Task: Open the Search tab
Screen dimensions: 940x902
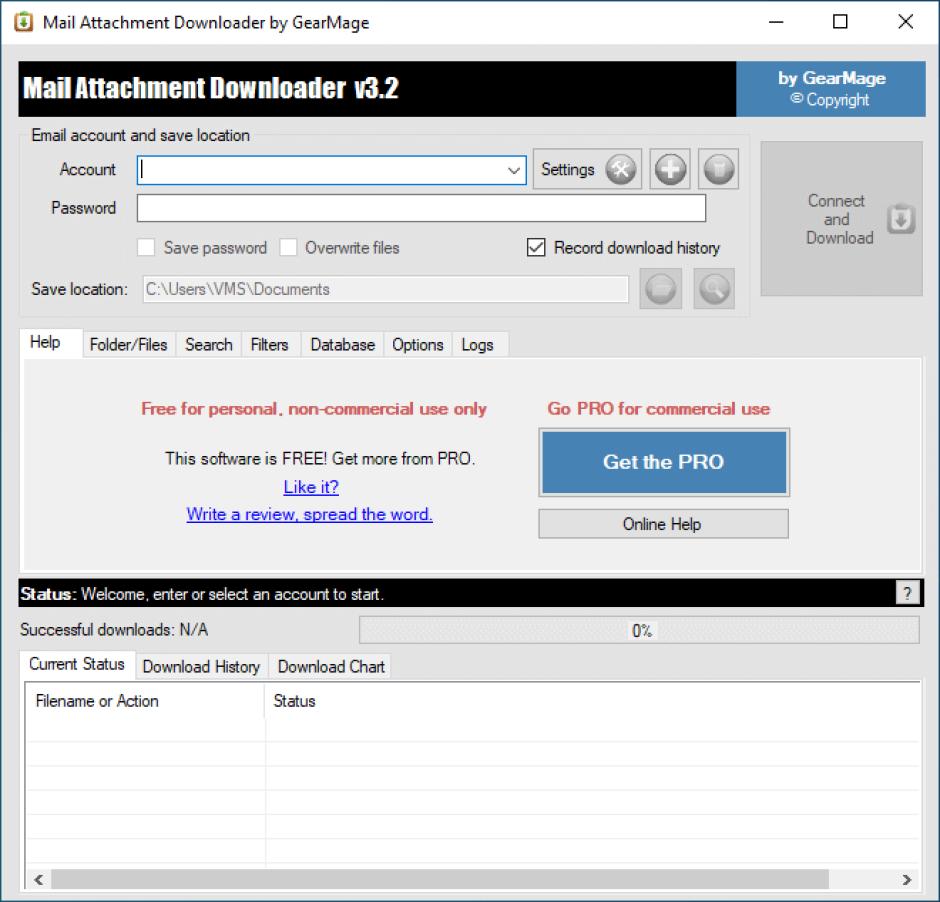Action: click(209, 345)
